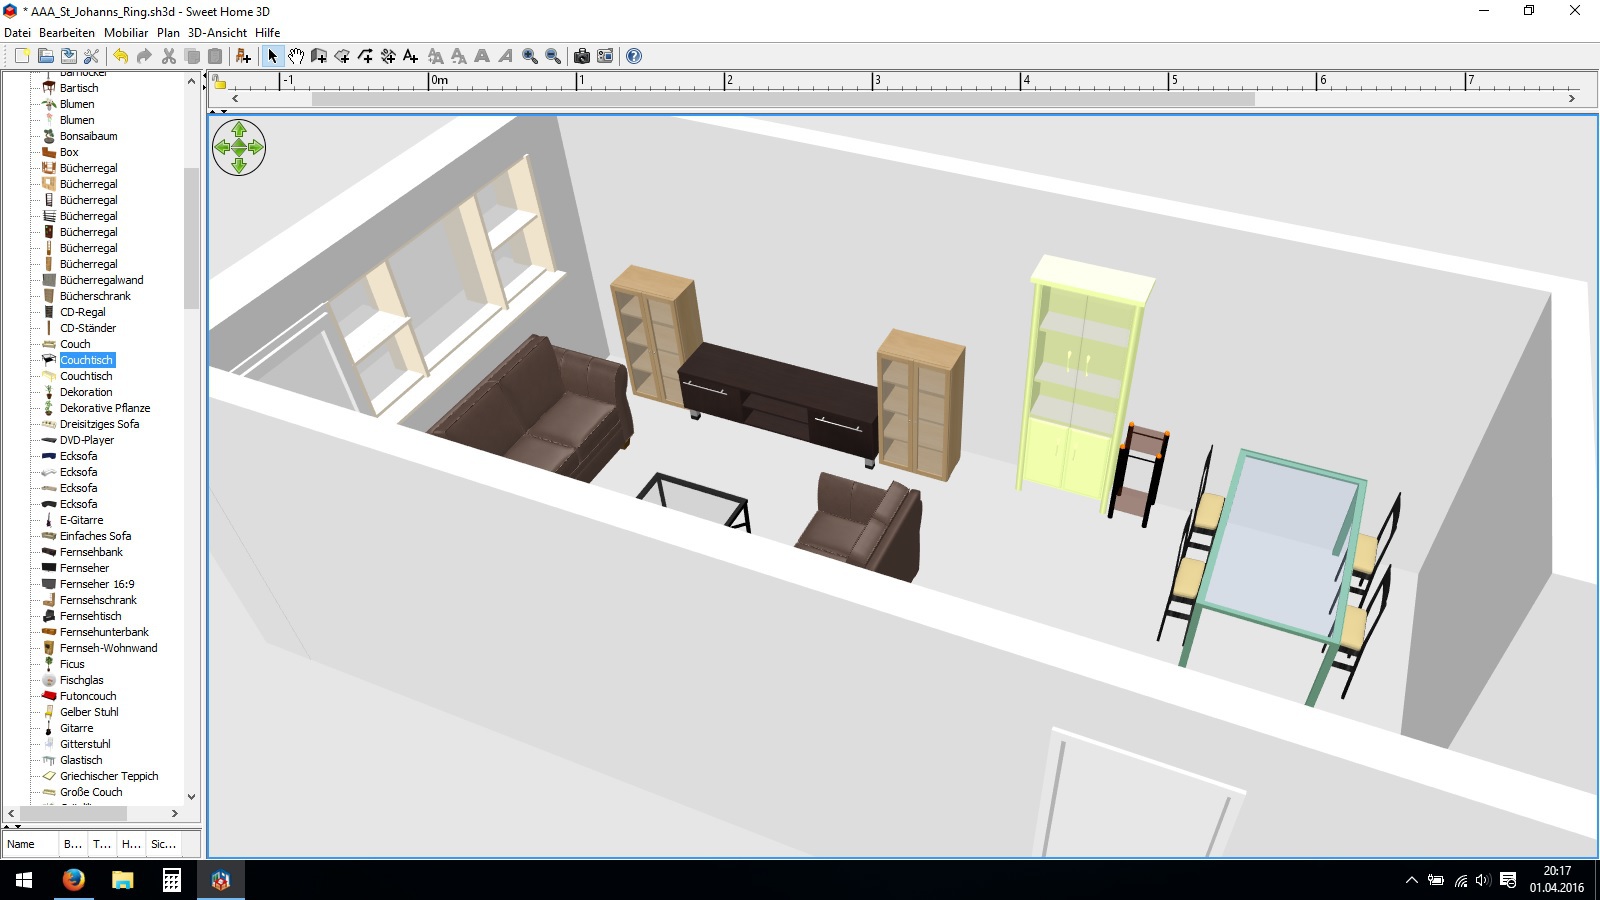Collapse furniture catalog with small up arrow
Image resolution: width=1600 pixels, height=900 pixels.
(x=7, y=827)
